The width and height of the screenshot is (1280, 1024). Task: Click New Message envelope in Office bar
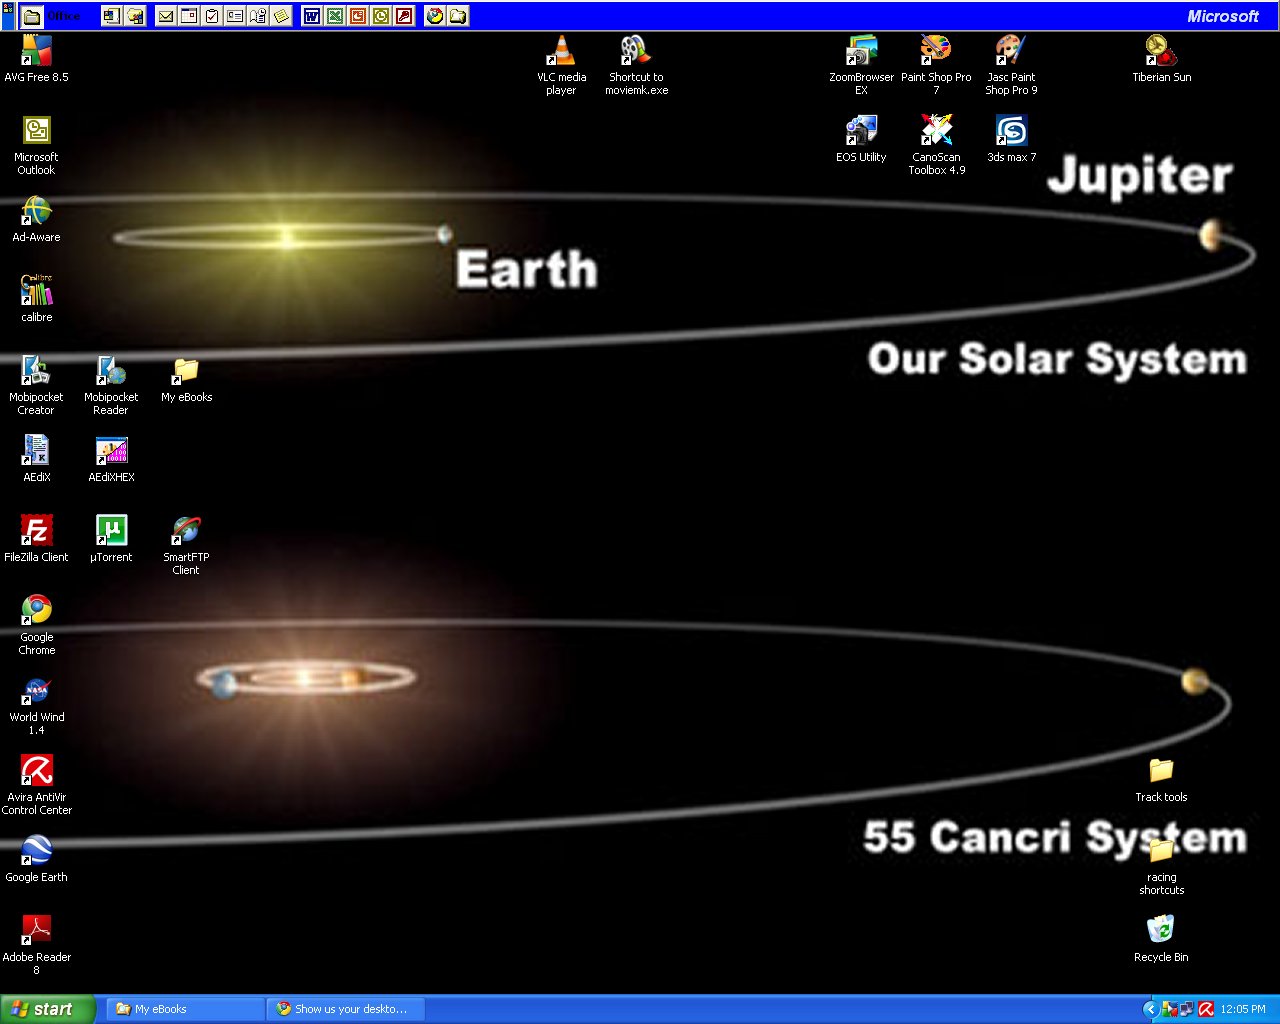[x=166, y=16]
